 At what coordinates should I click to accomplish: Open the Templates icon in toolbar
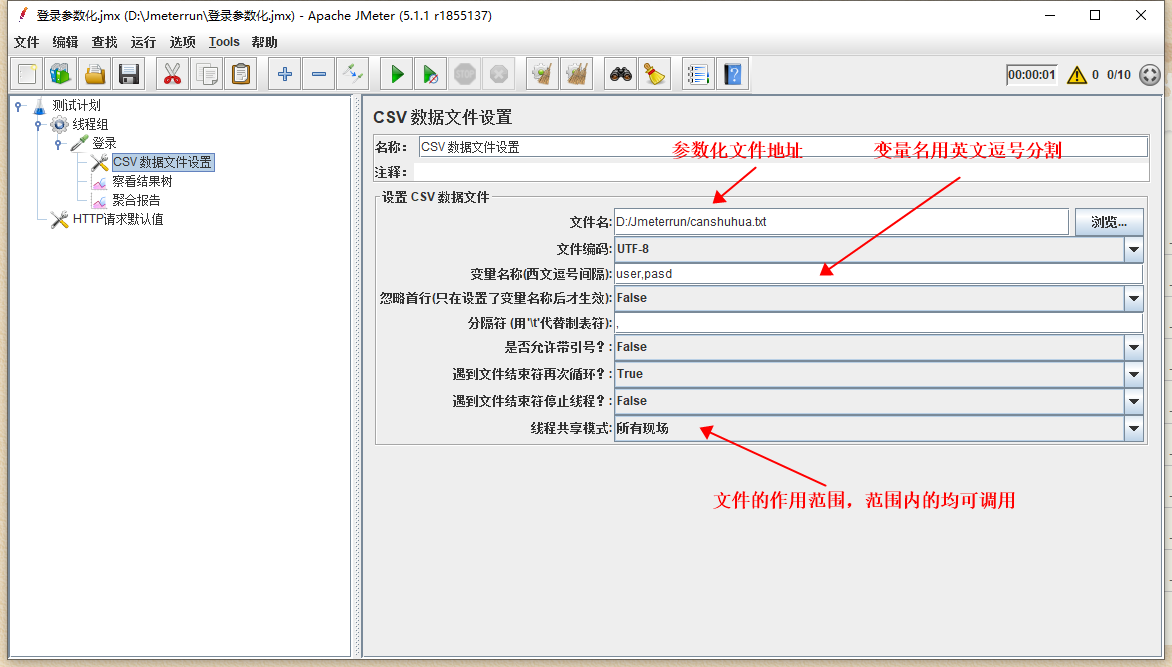click(x=61, y=74)
